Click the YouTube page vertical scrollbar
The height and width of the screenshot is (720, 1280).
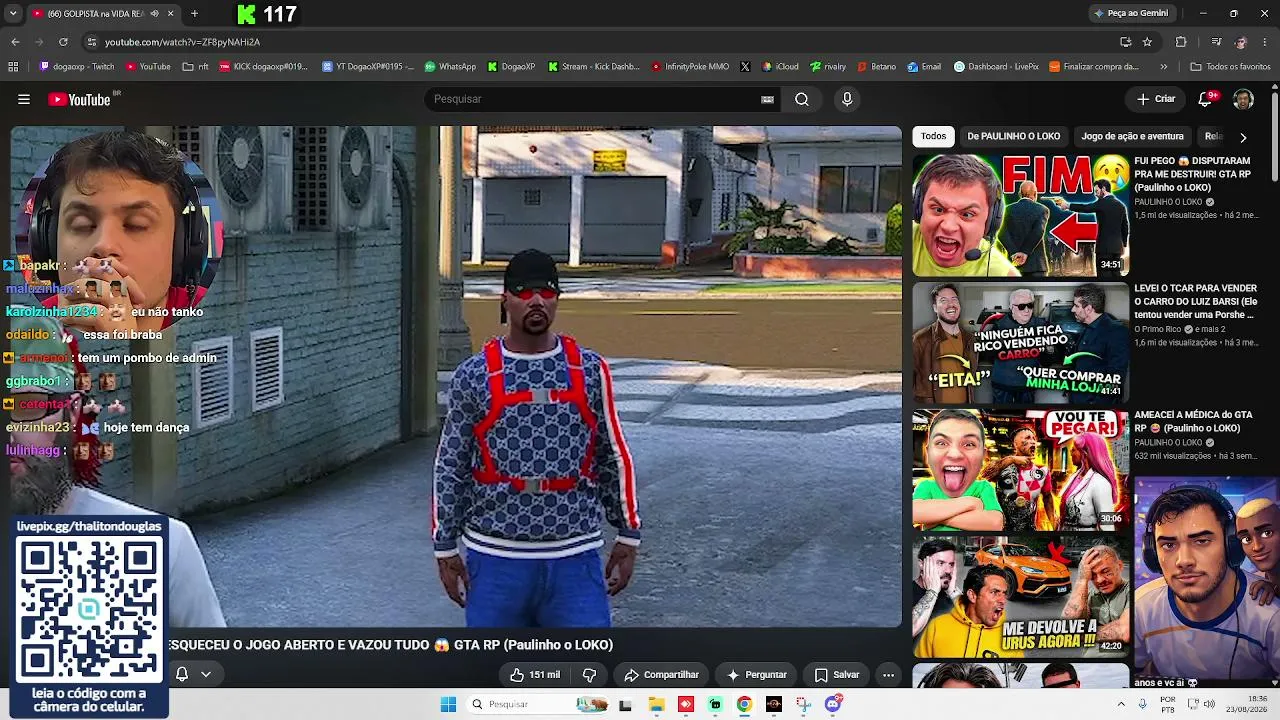[1274, 135]
